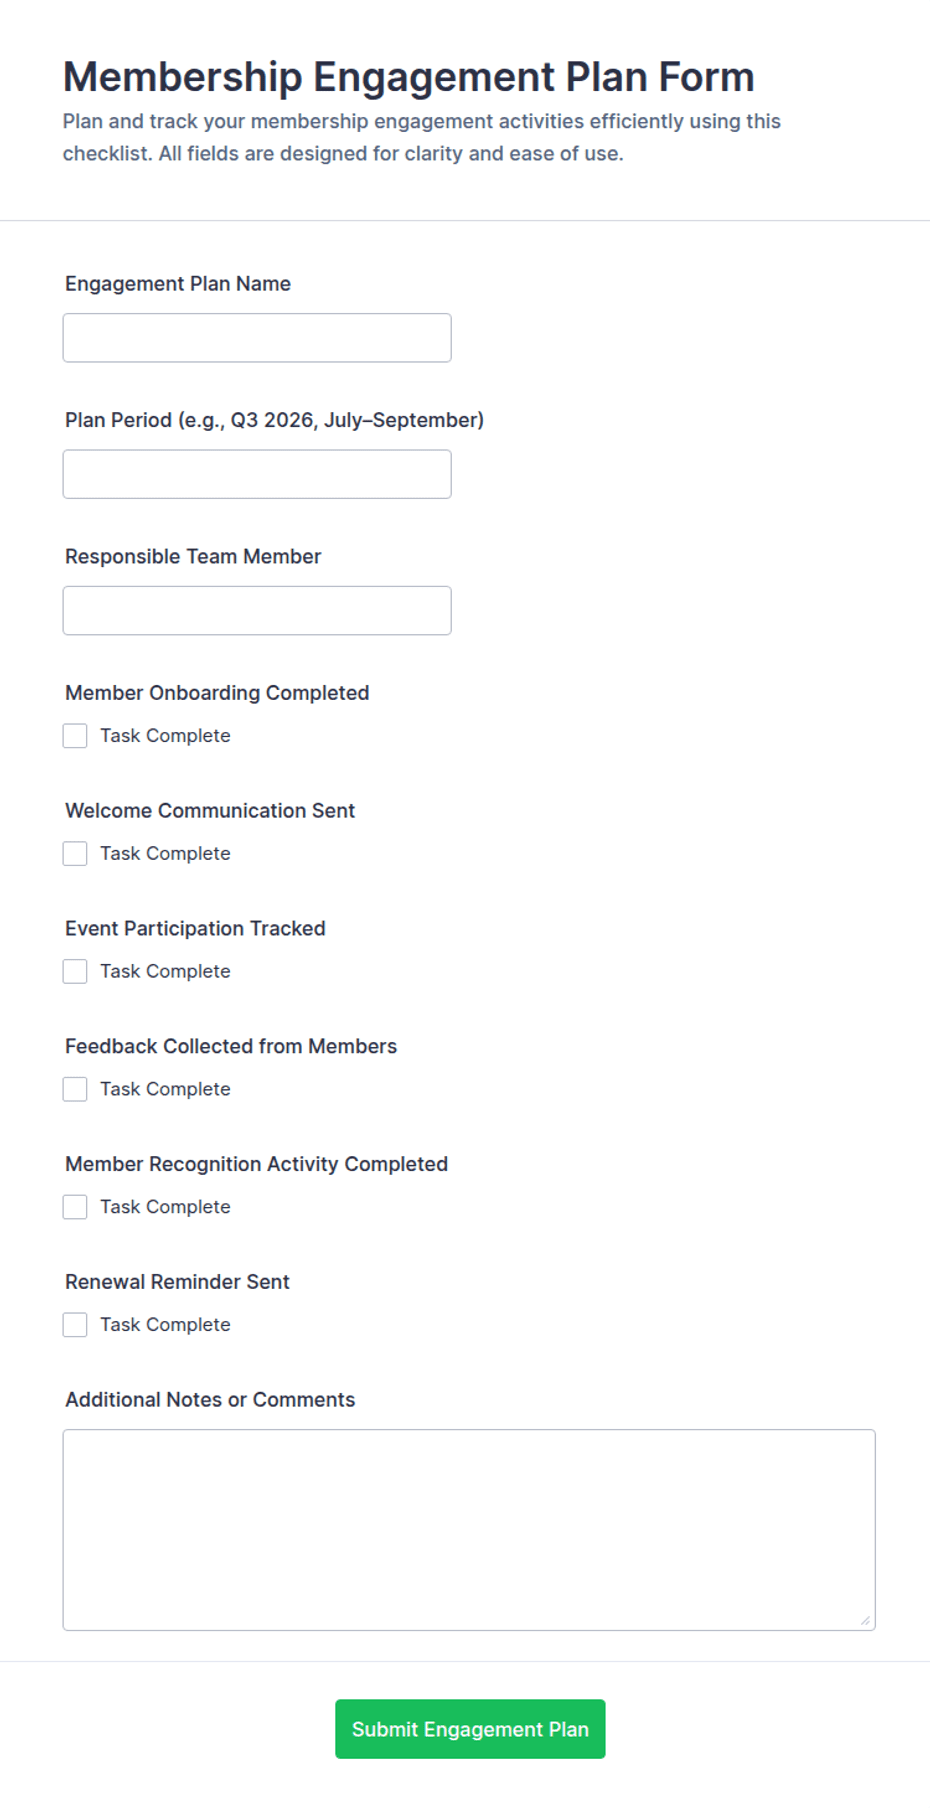This screenshot has width=930, height=1808.
Task: Tick the Welcome Communication Sent checkbox
Action: coord(75,854)
